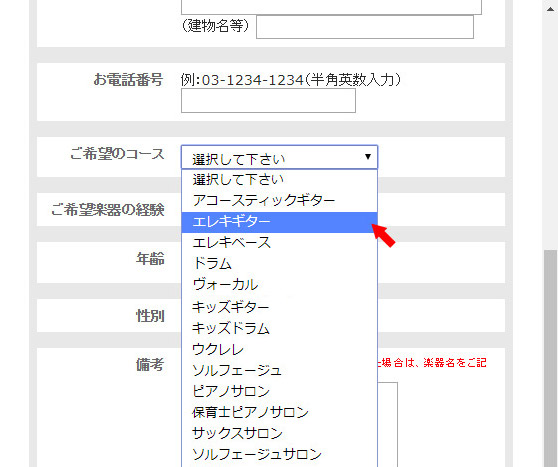The height and width of the screenshot is (467, 558).
Task: Click the vertical scrollbar thumb
Action: tap(551, 358)
